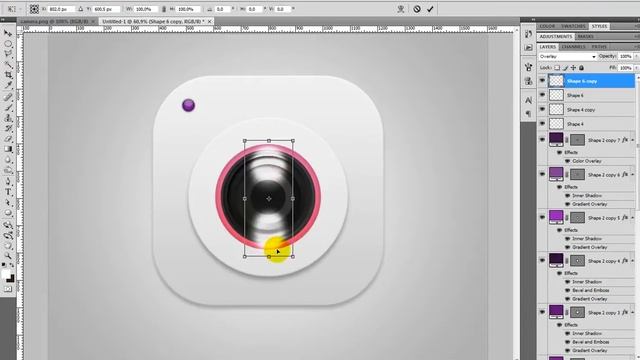640x360 pixels.
Task: Collapse effects of Shape 2 copy 4
Action: coord(633,261)
